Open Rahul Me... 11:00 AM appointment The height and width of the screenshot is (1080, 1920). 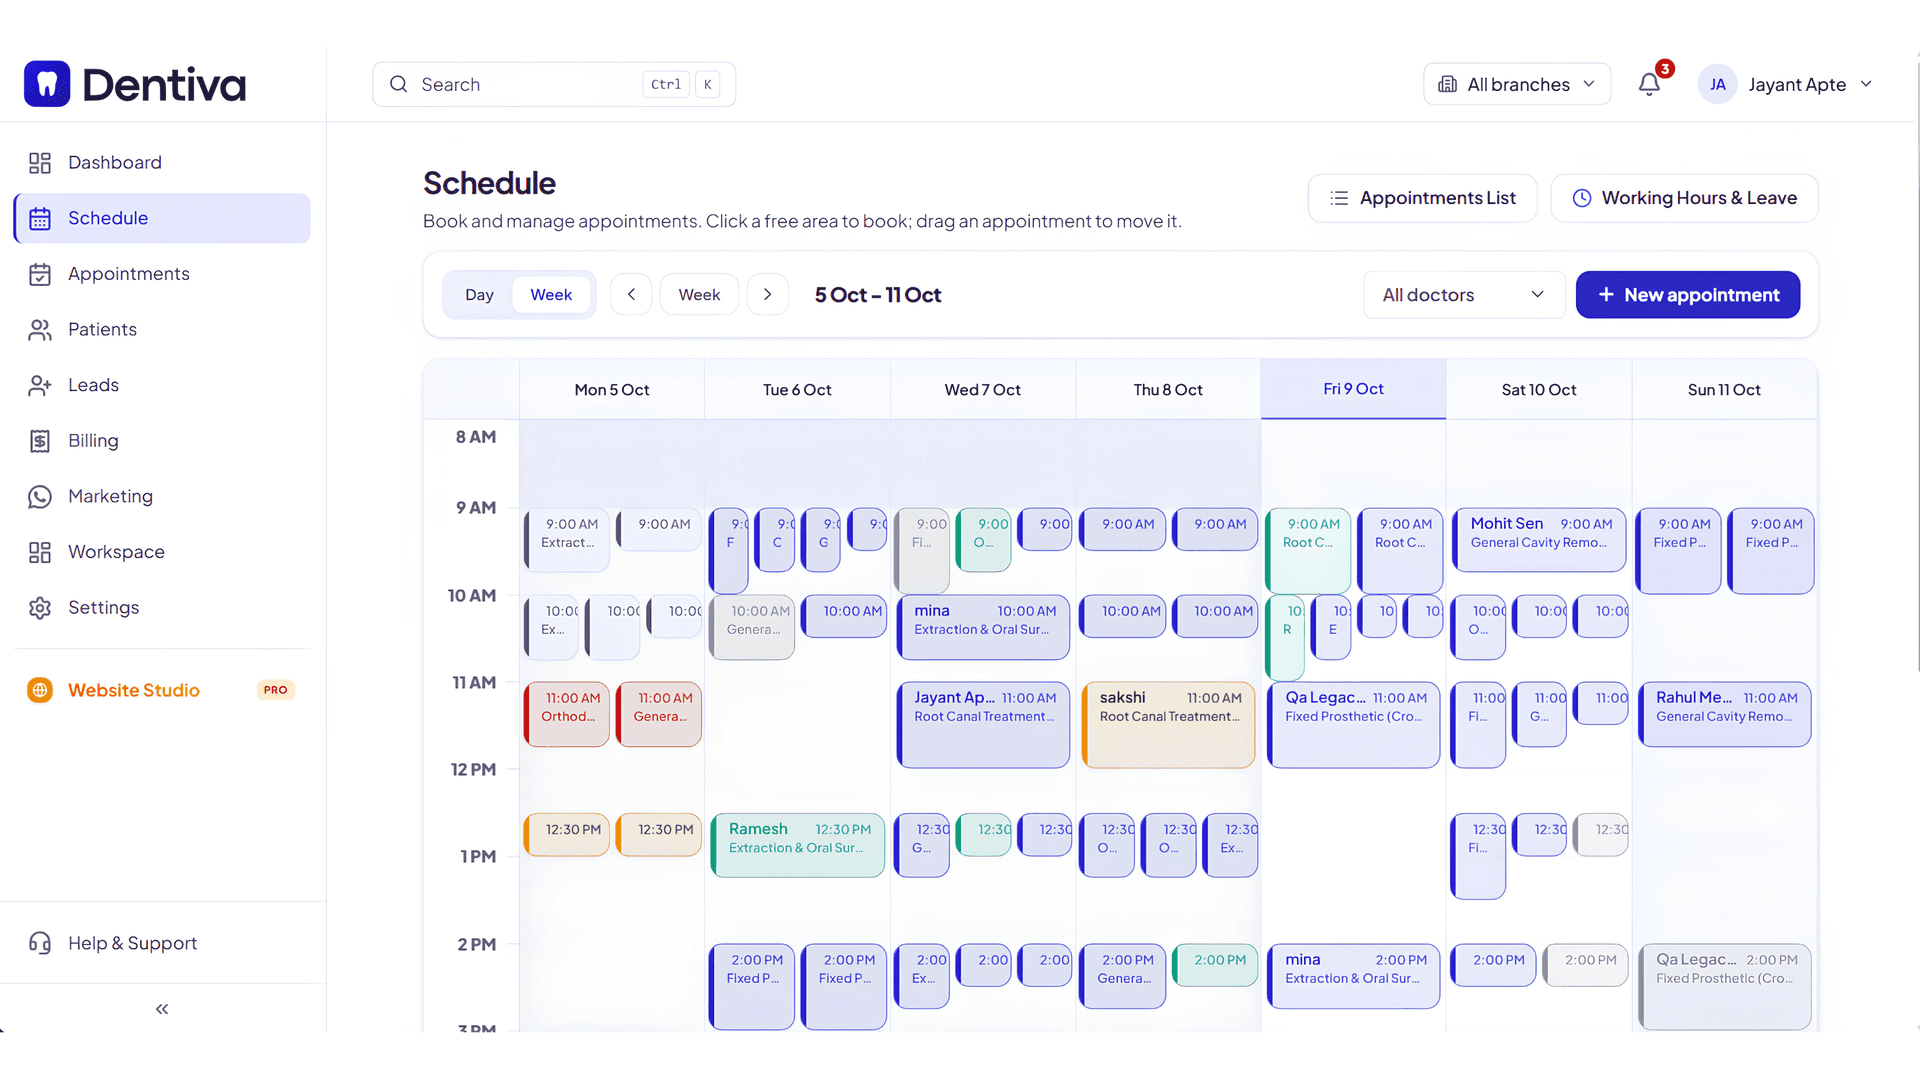[1724, 714]
